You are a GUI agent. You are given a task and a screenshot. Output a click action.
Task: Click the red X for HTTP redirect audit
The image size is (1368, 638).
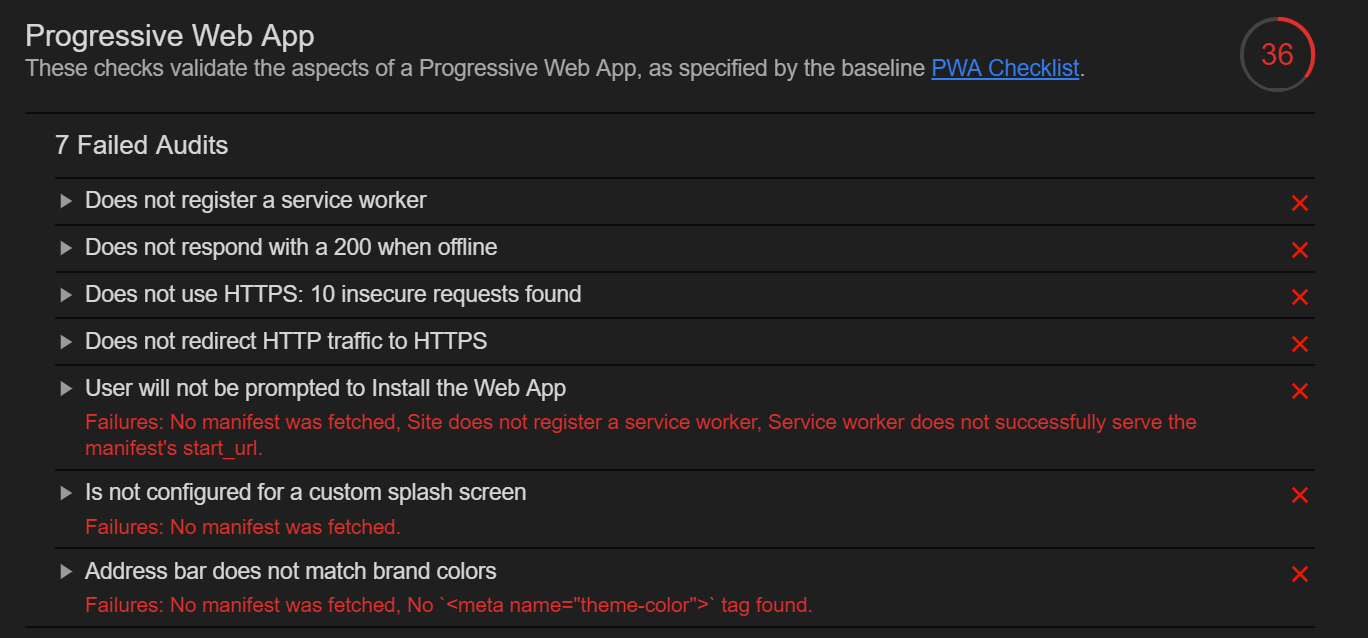pos(1299,343)
